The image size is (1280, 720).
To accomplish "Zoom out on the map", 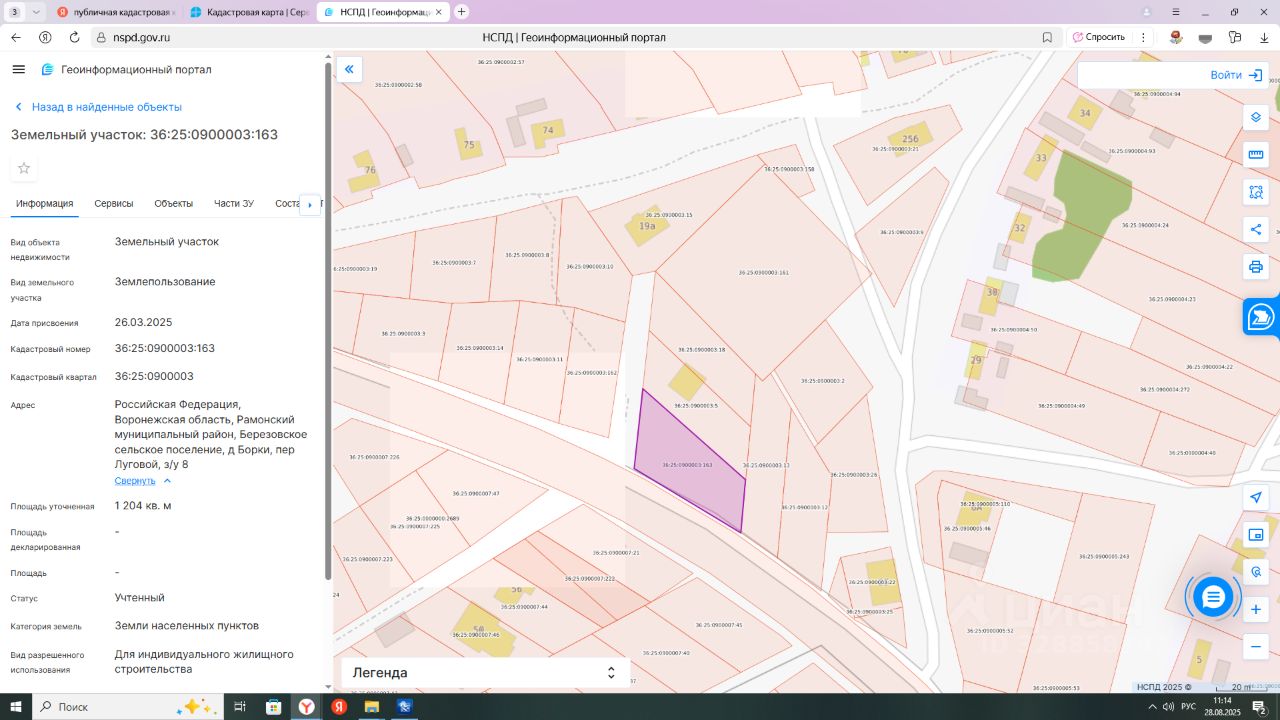I will tap(1256, 647).
